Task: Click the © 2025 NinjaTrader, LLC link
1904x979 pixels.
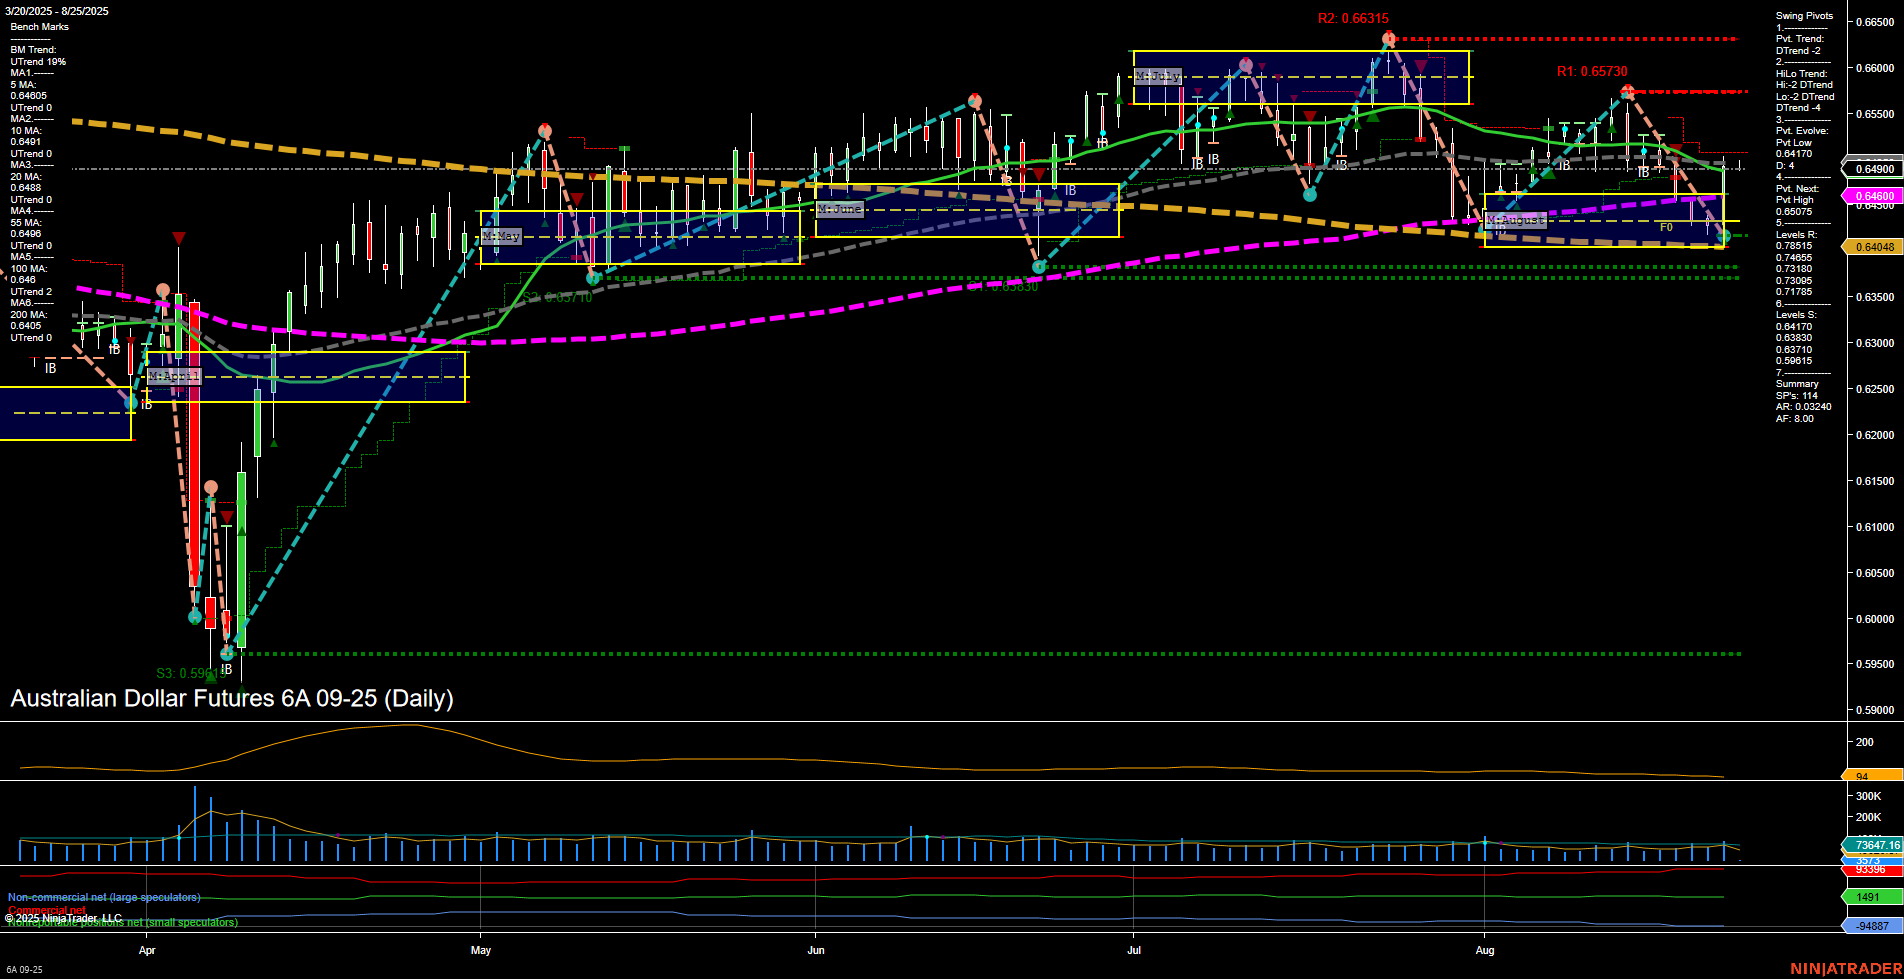Action: [65, 917]
